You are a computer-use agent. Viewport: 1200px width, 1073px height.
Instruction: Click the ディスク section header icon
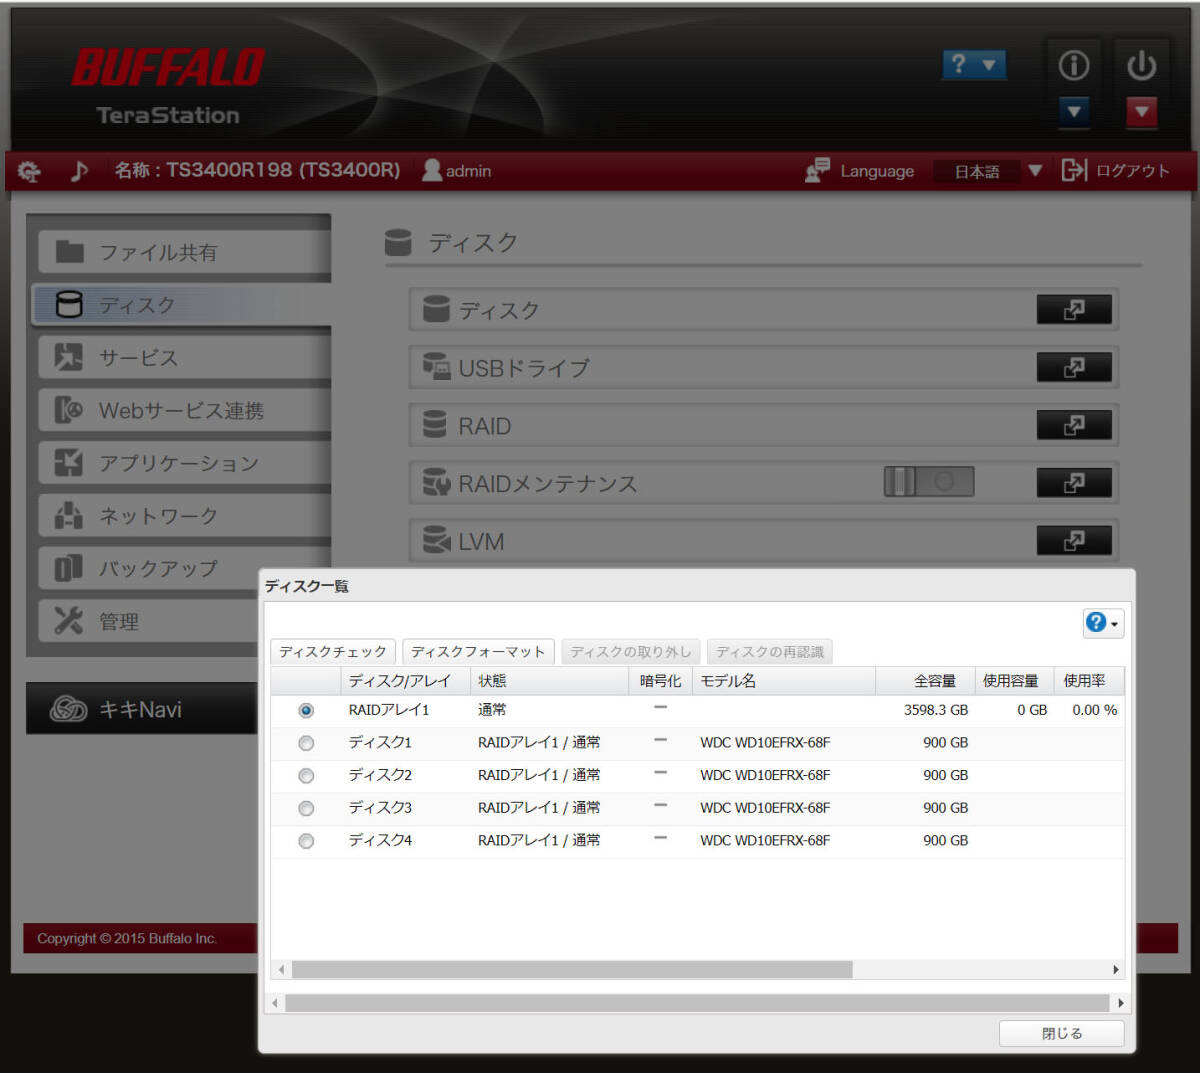(398, 243)
